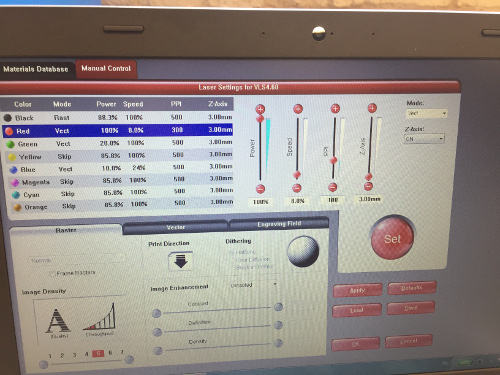Open the Mode dropdown

[x=427, y=113]
